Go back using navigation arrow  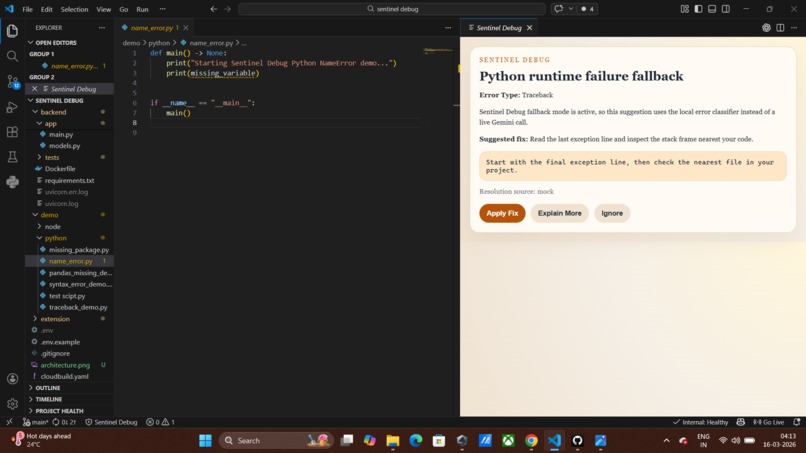(214, 9)
